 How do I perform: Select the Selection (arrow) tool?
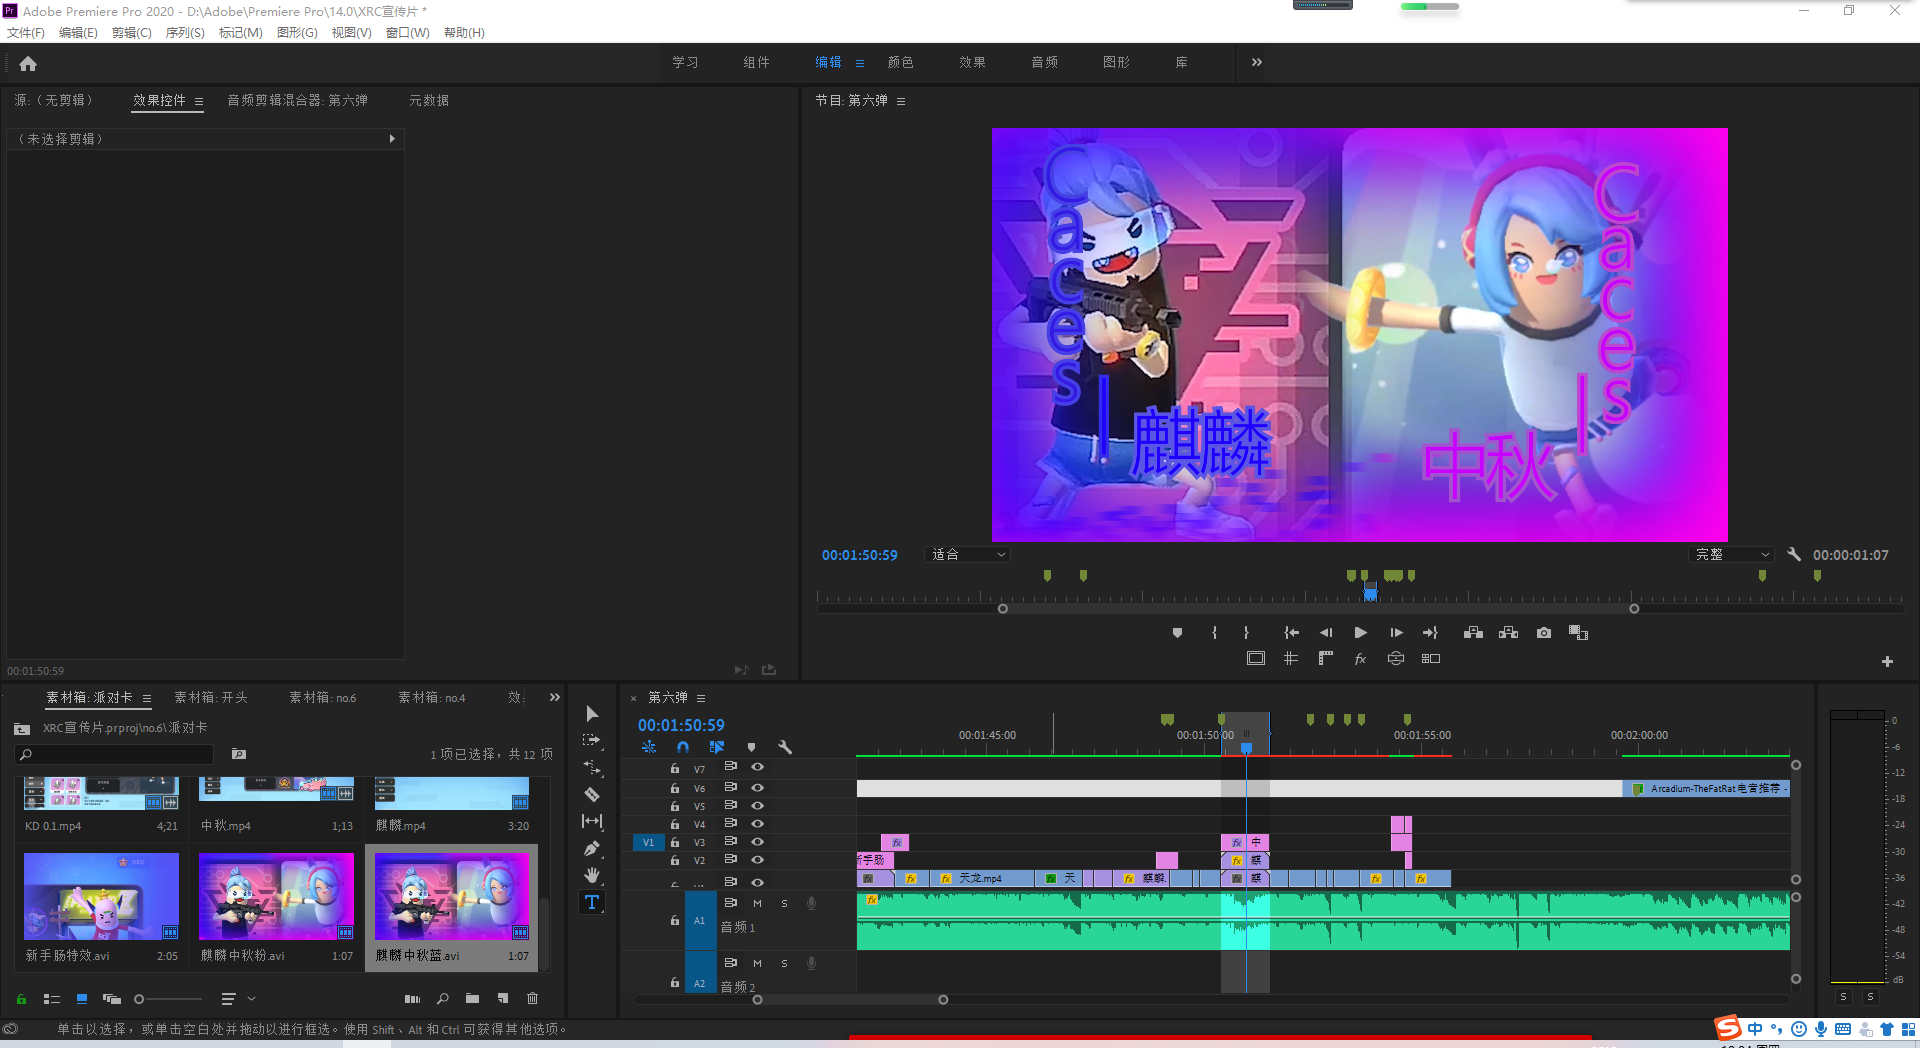tap(592, 713)
